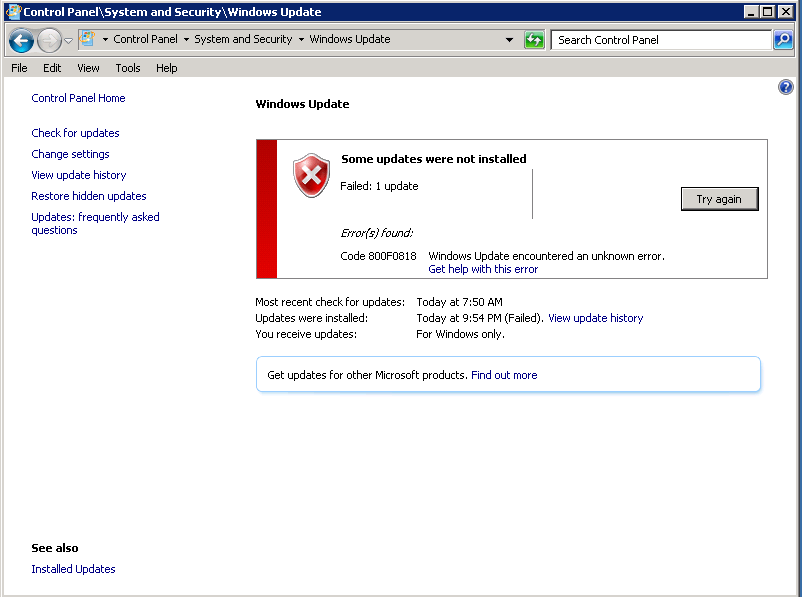Click the Code 800F0818 text
The width and height of the screenshot is (802, 597).
pos(378,256)
